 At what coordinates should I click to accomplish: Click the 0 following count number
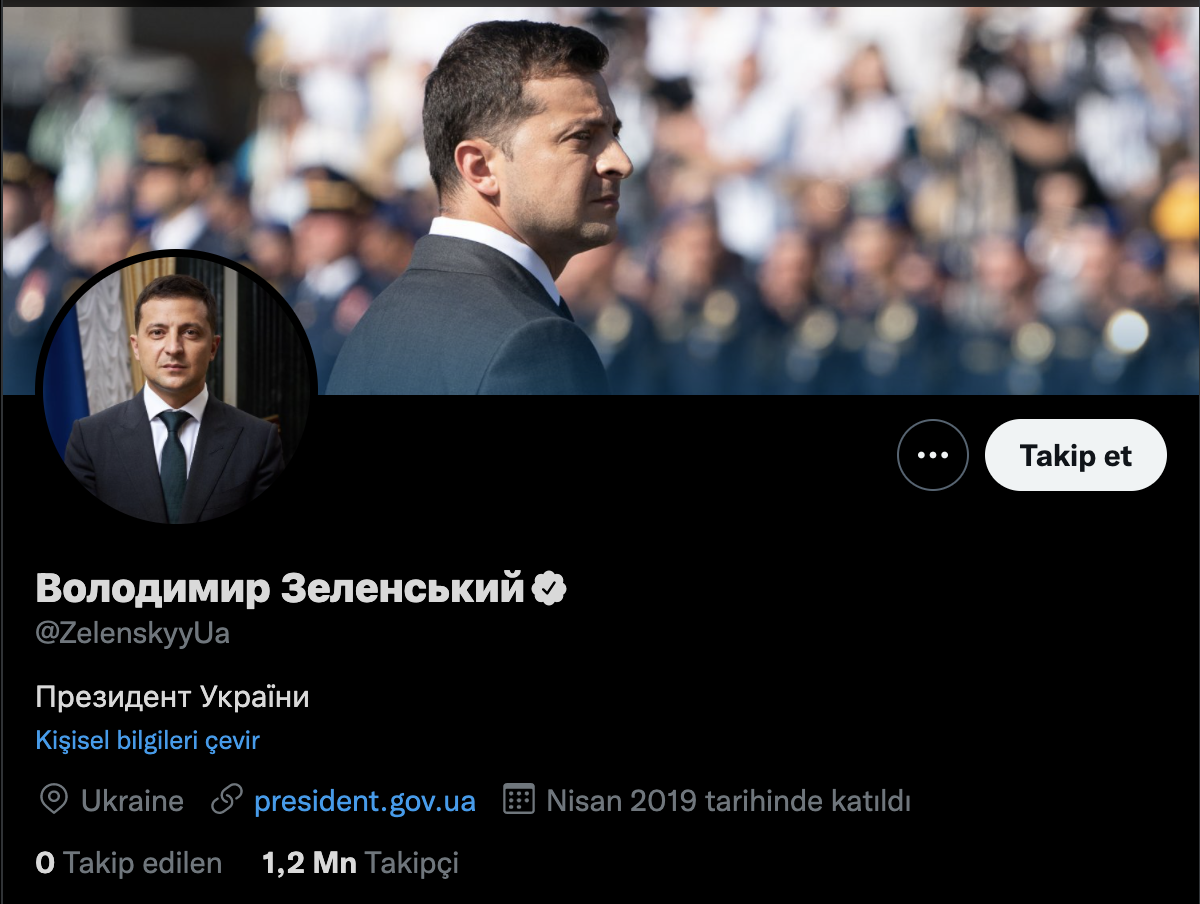pyautogui.click(x=45, y=862)
